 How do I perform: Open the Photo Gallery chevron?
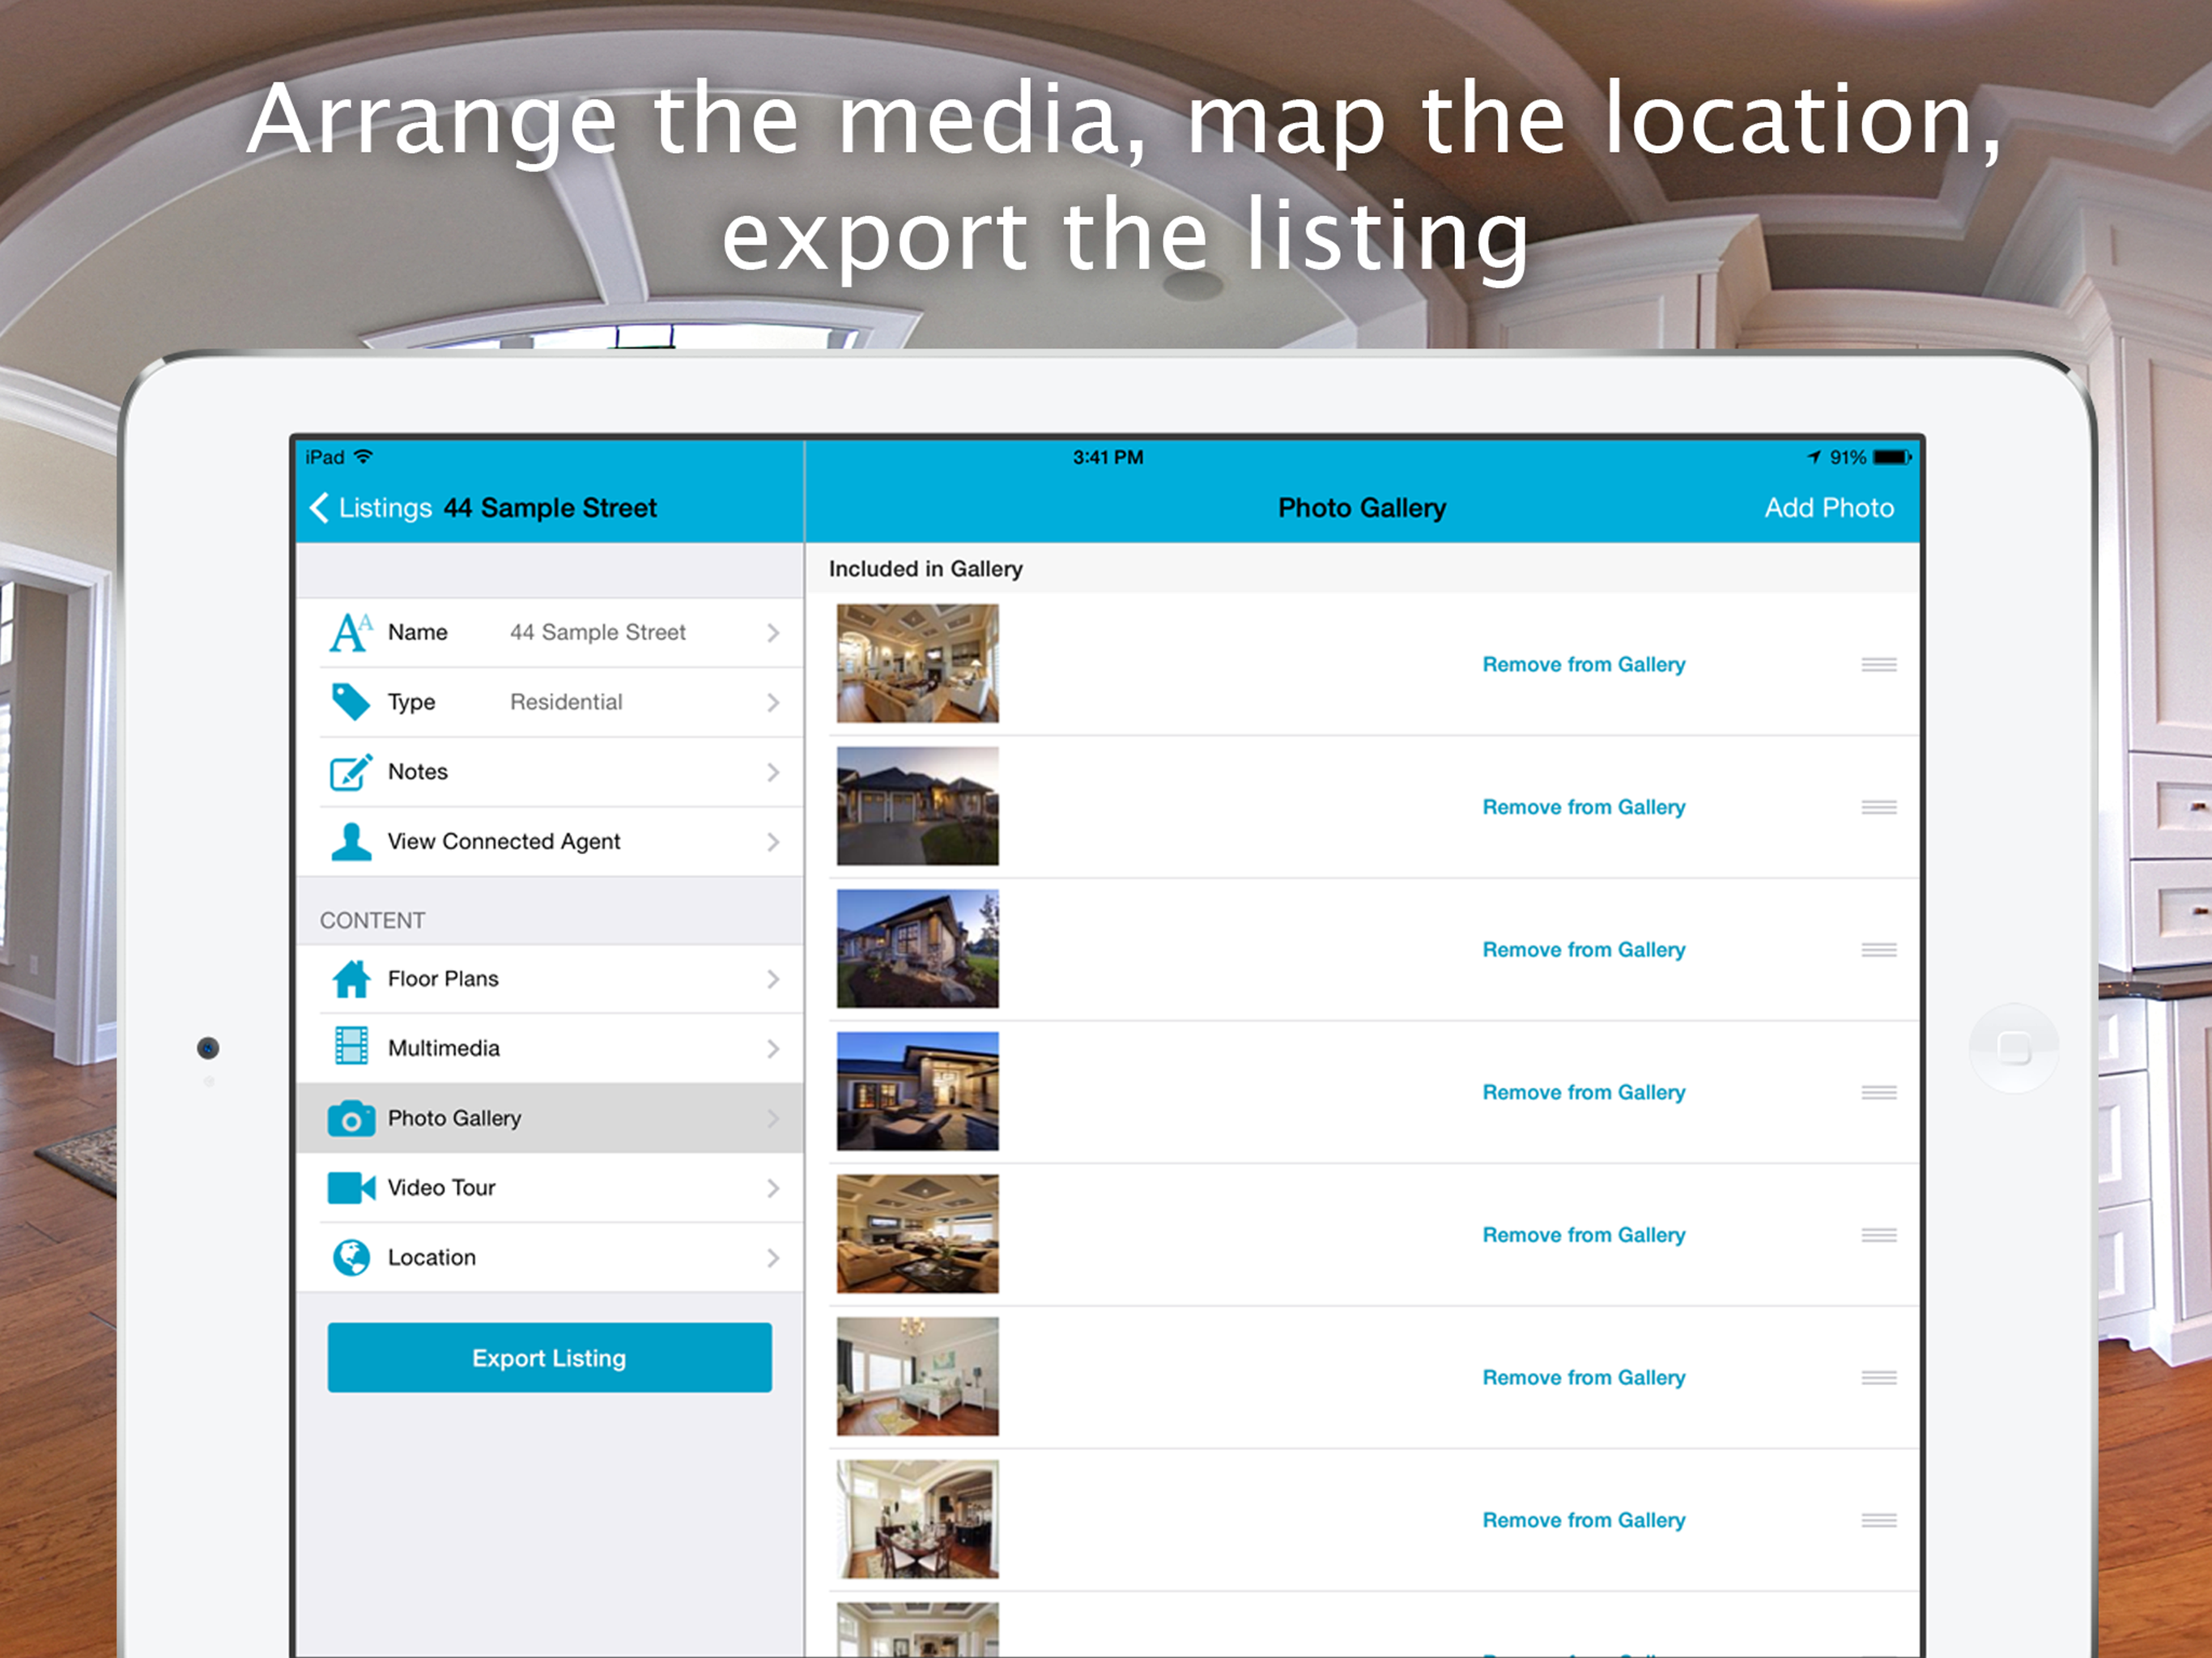click(x=773, y=1118)
